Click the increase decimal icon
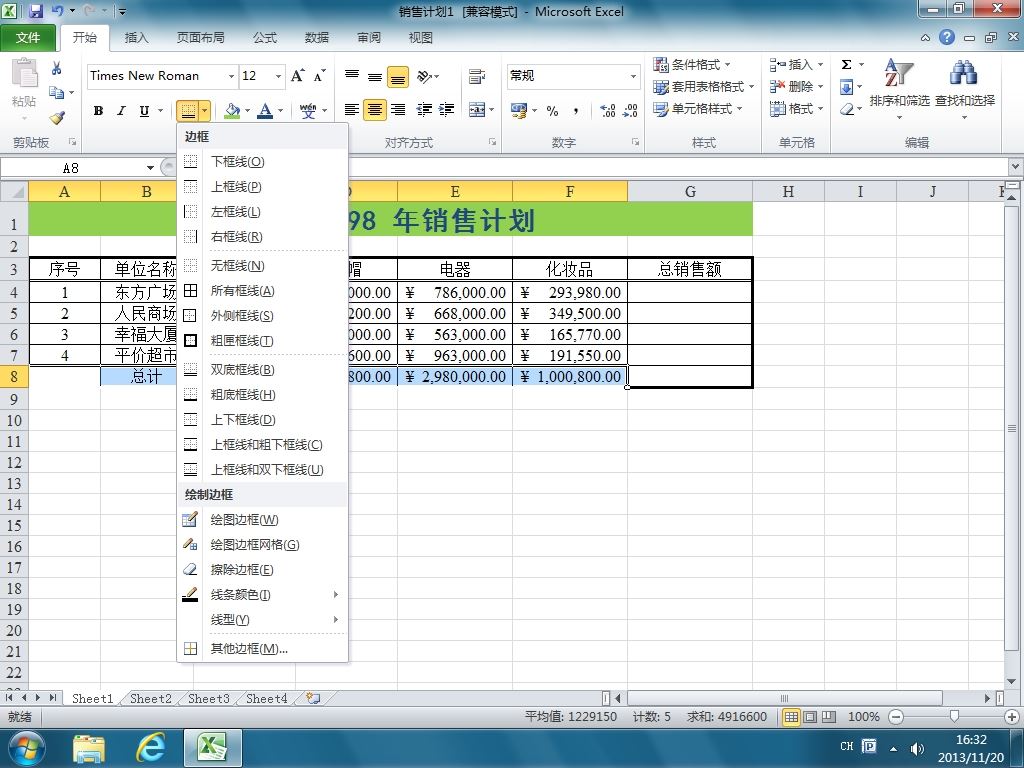 point(607,110)
